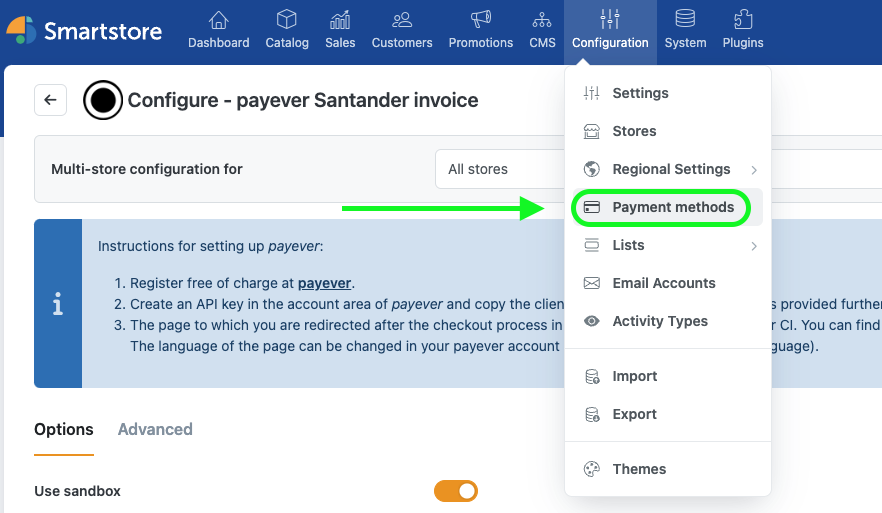This screenshot has width=882, height=513.
Task: Select Export menu entry
Action: point(668,415)
